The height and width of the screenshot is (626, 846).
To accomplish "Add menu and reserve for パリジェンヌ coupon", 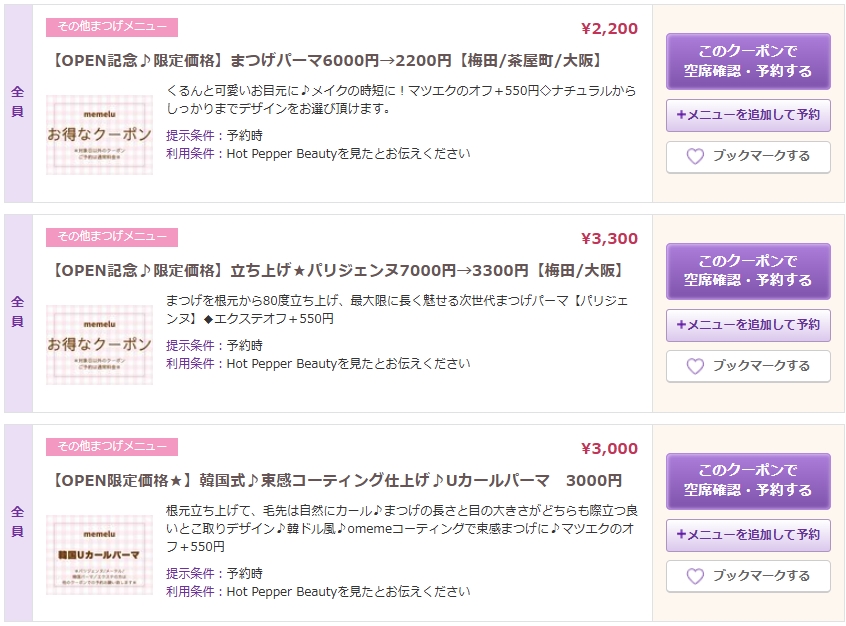I will coord(748,325).
